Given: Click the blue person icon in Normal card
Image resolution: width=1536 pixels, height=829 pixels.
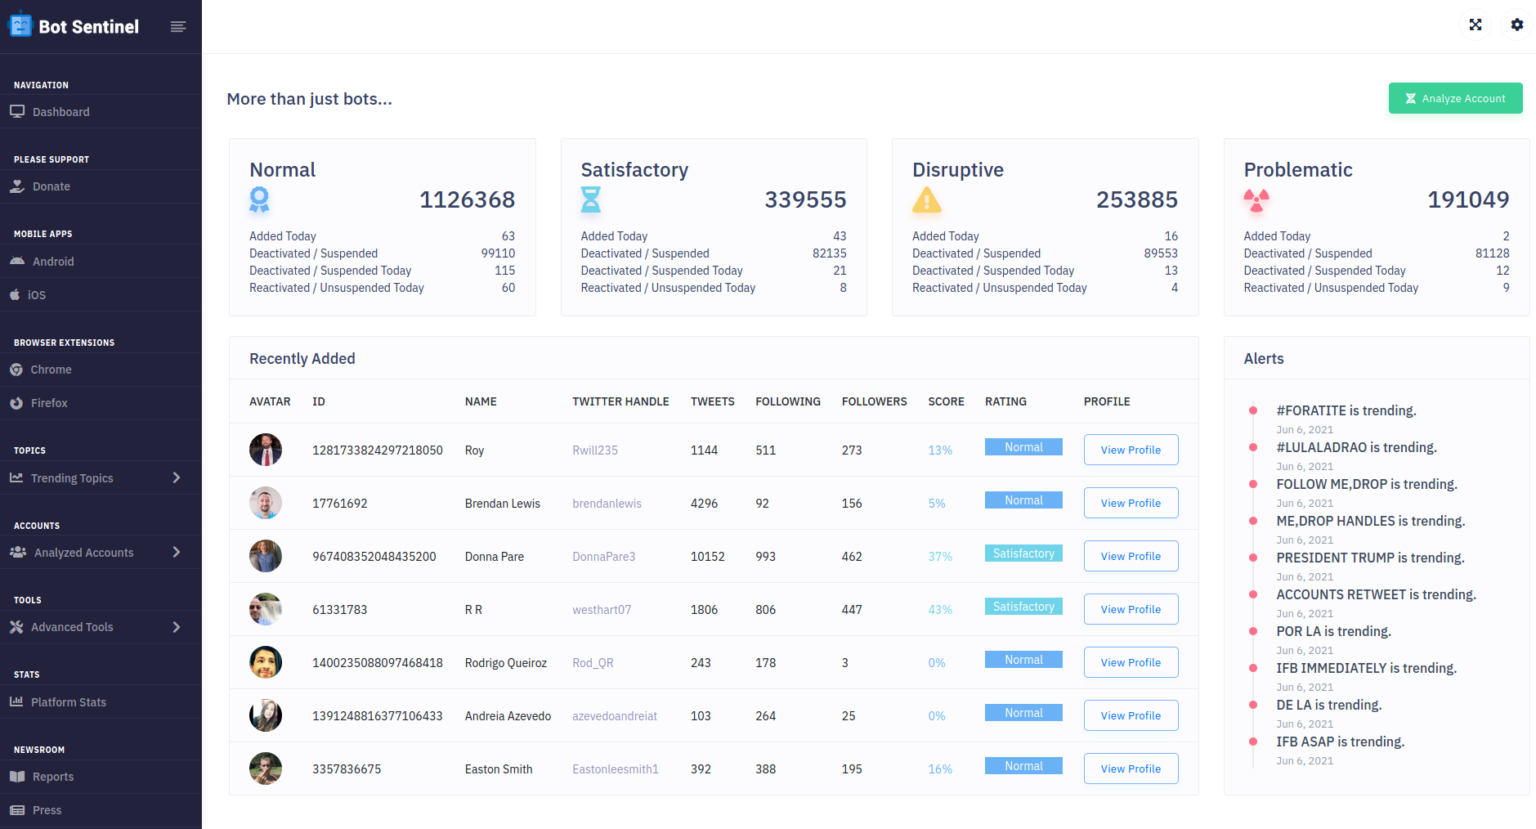Looking at the screenshot, I should coord(259,200).
